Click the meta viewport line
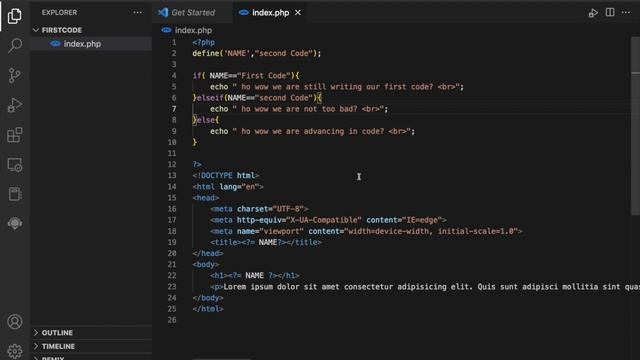Screen dimensions: 640x360 (366, 231)
